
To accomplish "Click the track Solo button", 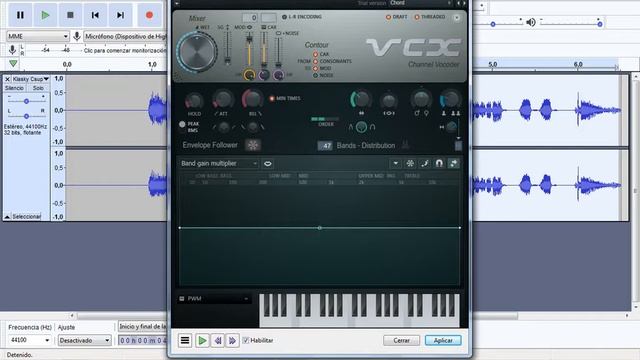I will tap(38, 88).
